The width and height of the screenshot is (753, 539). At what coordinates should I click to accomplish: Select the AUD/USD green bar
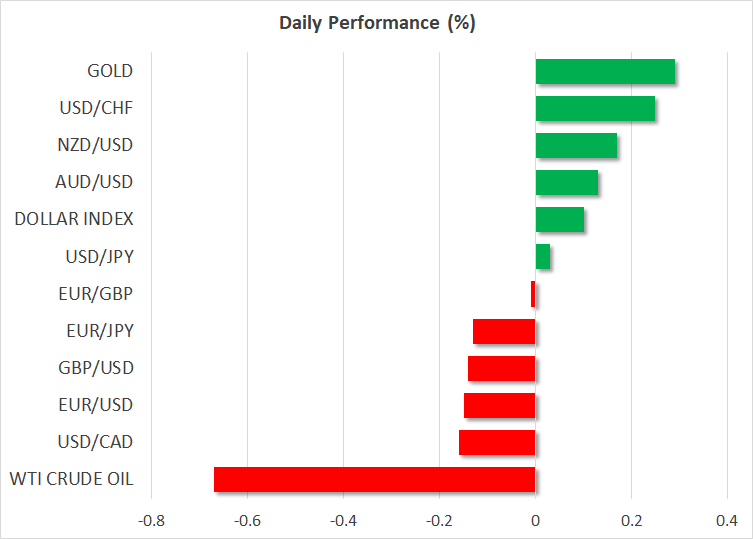coord(567,183)
